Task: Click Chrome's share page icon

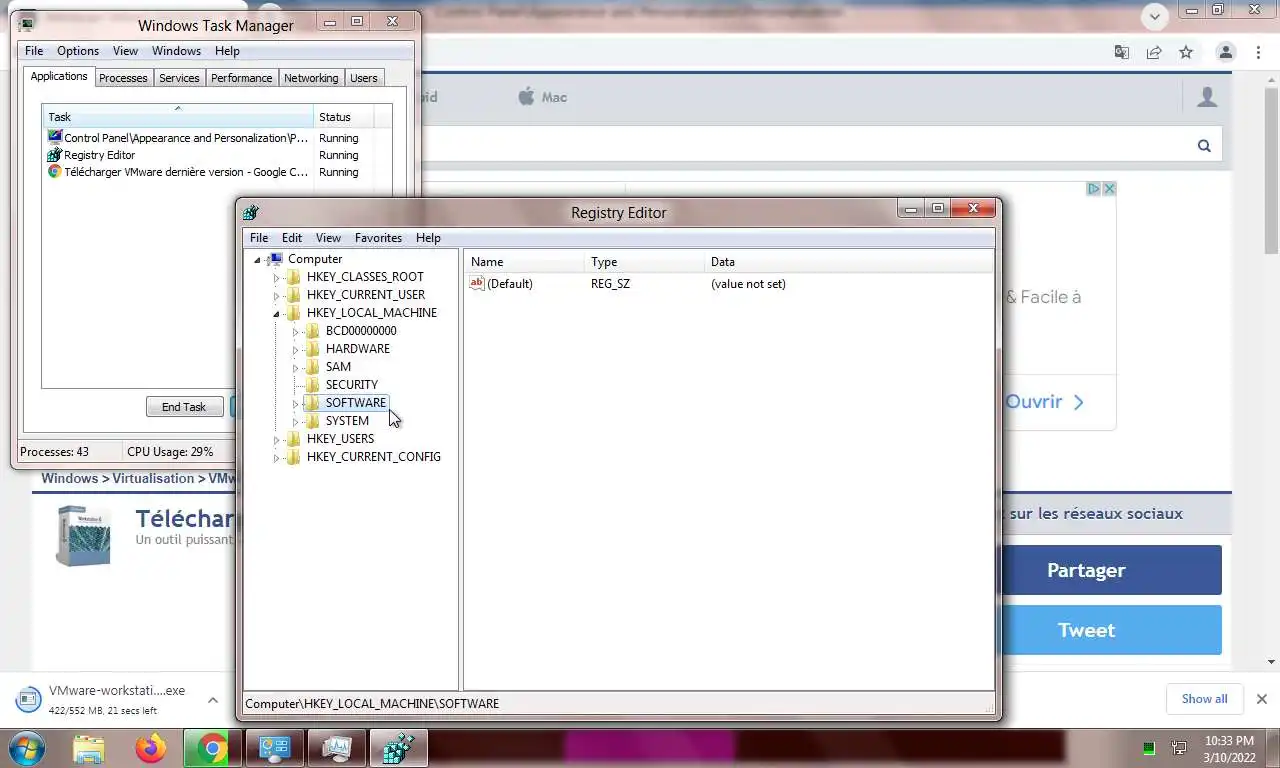Action: [x=1154, y=52]
